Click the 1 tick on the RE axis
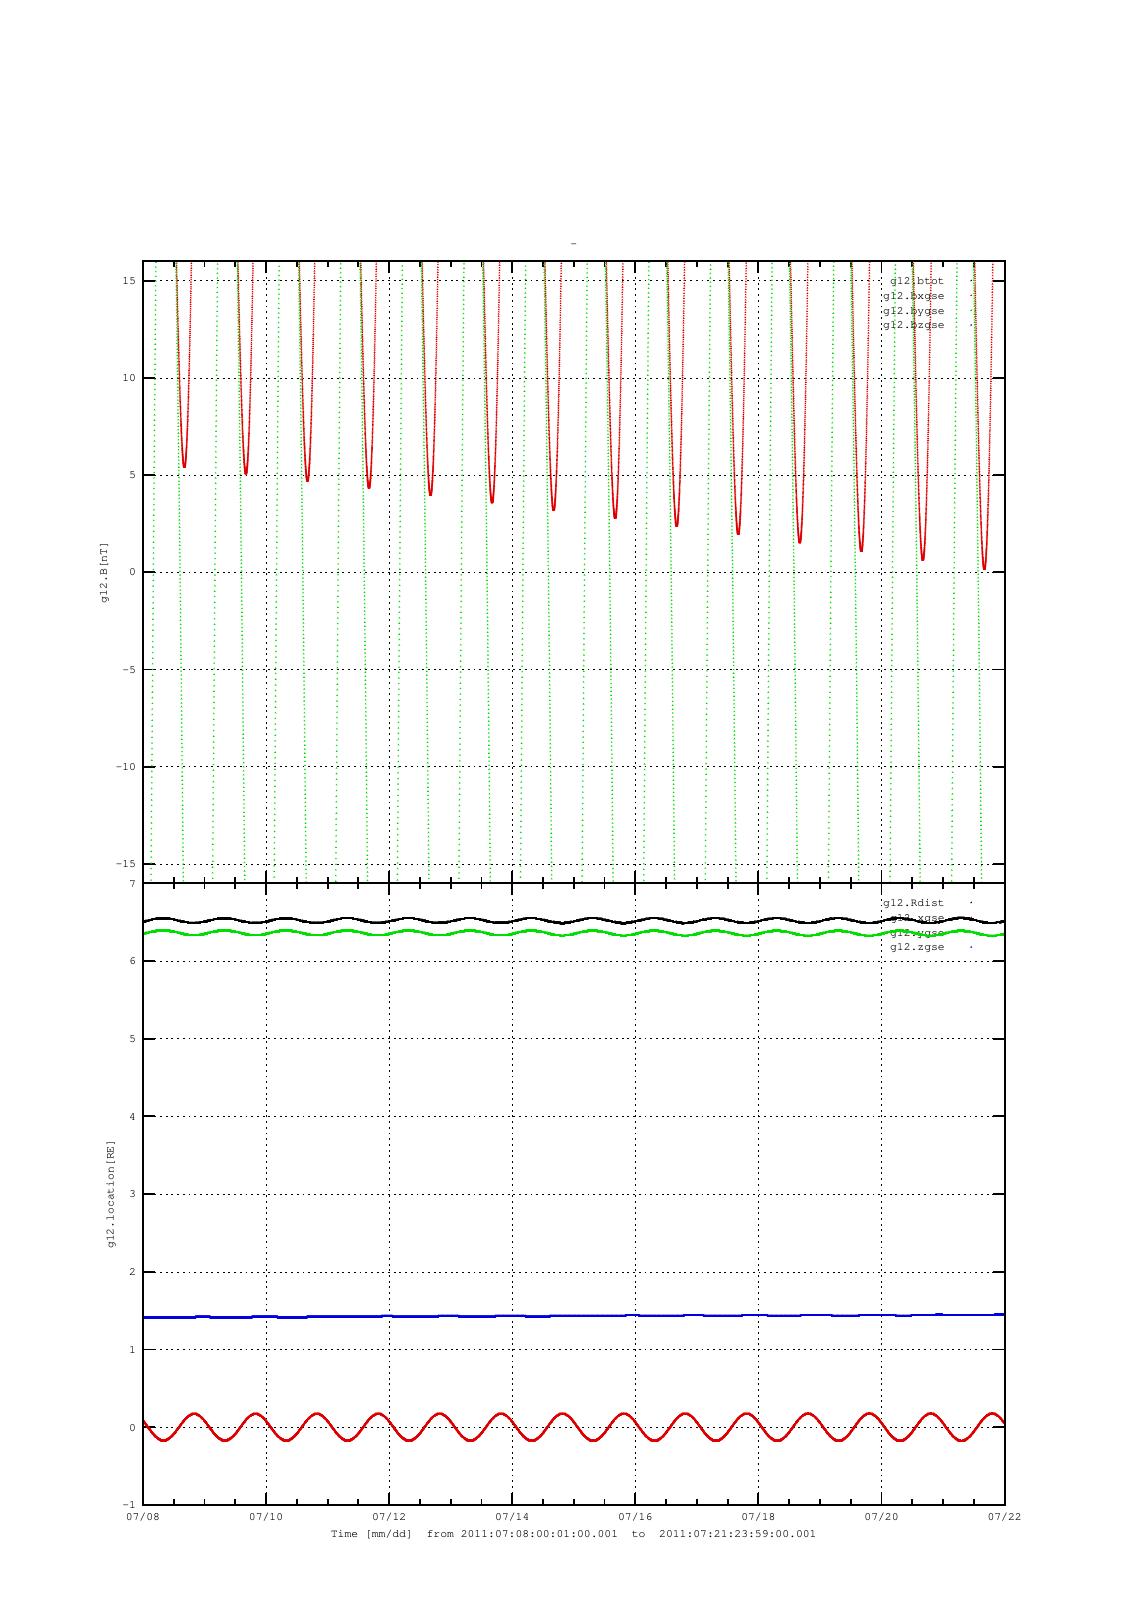1131x1600 pixels. pyautogui.click(x=132, y=1350)
